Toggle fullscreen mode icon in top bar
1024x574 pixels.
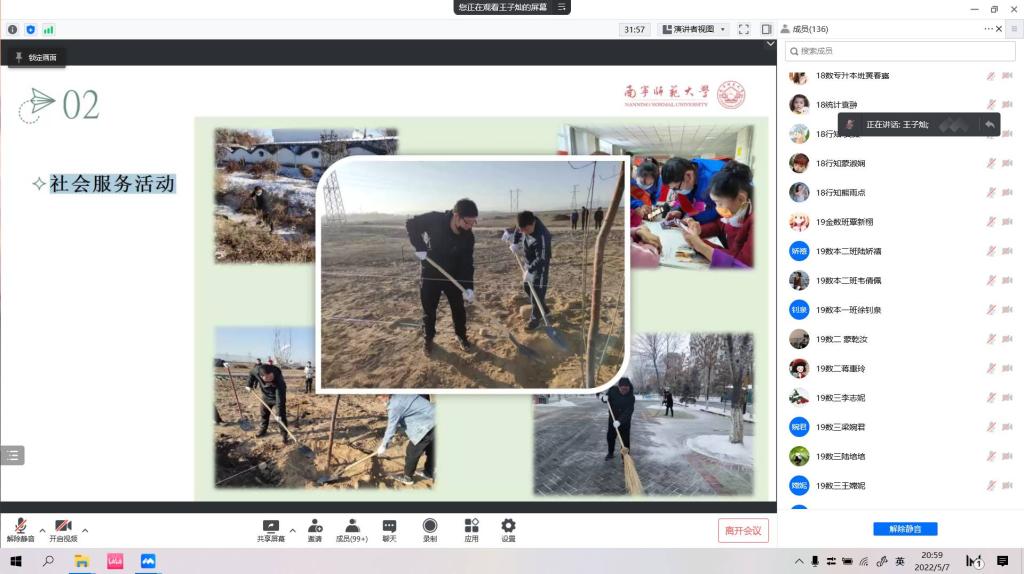pos(743,30)
